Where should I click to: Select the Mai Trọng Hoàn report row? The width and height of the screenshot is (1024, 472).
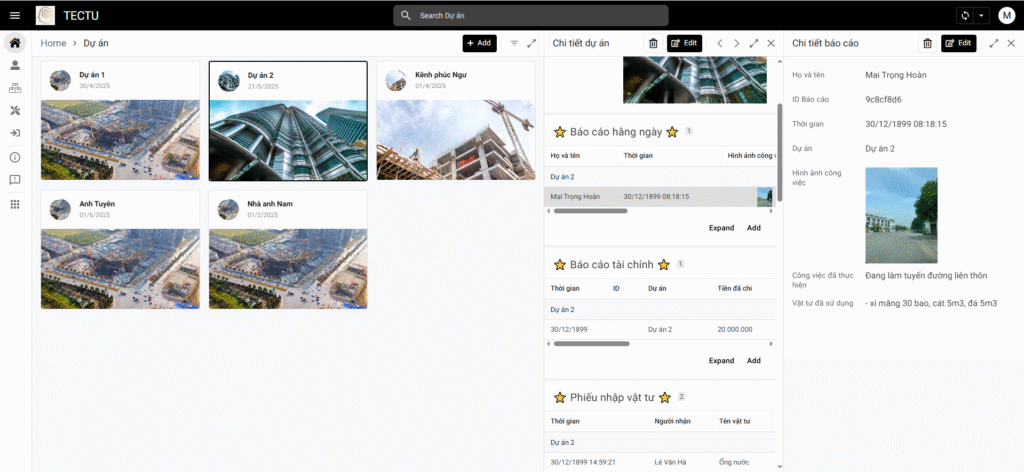(660, 197)
